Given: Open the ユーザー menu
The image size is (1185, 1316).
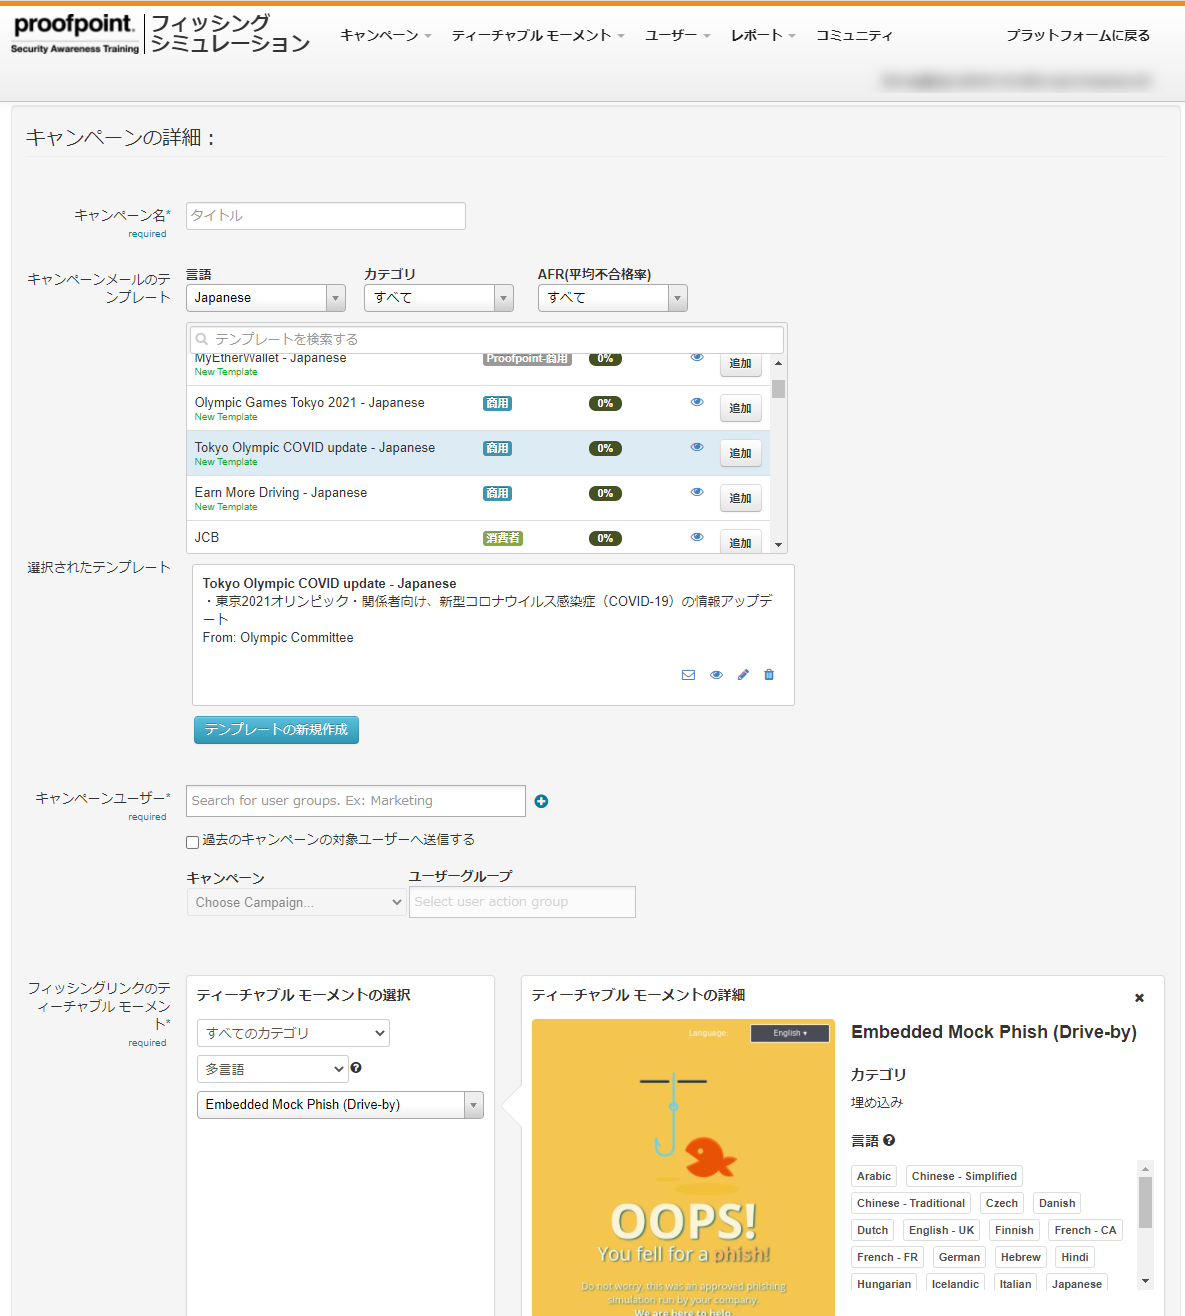Looking at the screenshot, I should (678, 35).
